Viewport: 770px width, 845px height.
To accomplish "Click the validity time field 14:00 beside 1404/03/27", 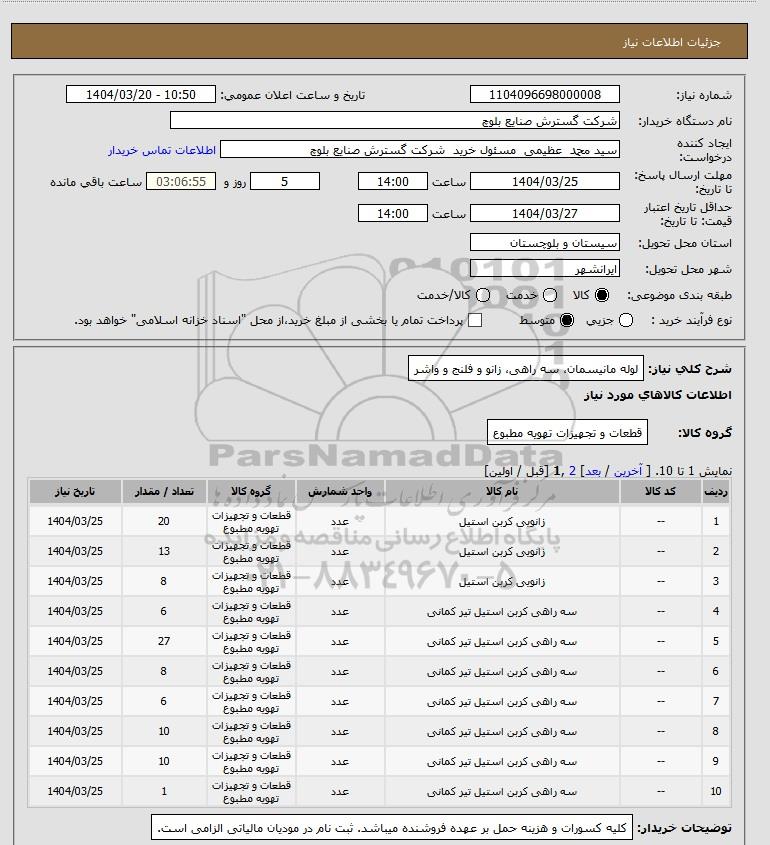I will pyautogui.click(x=392, y=213).
